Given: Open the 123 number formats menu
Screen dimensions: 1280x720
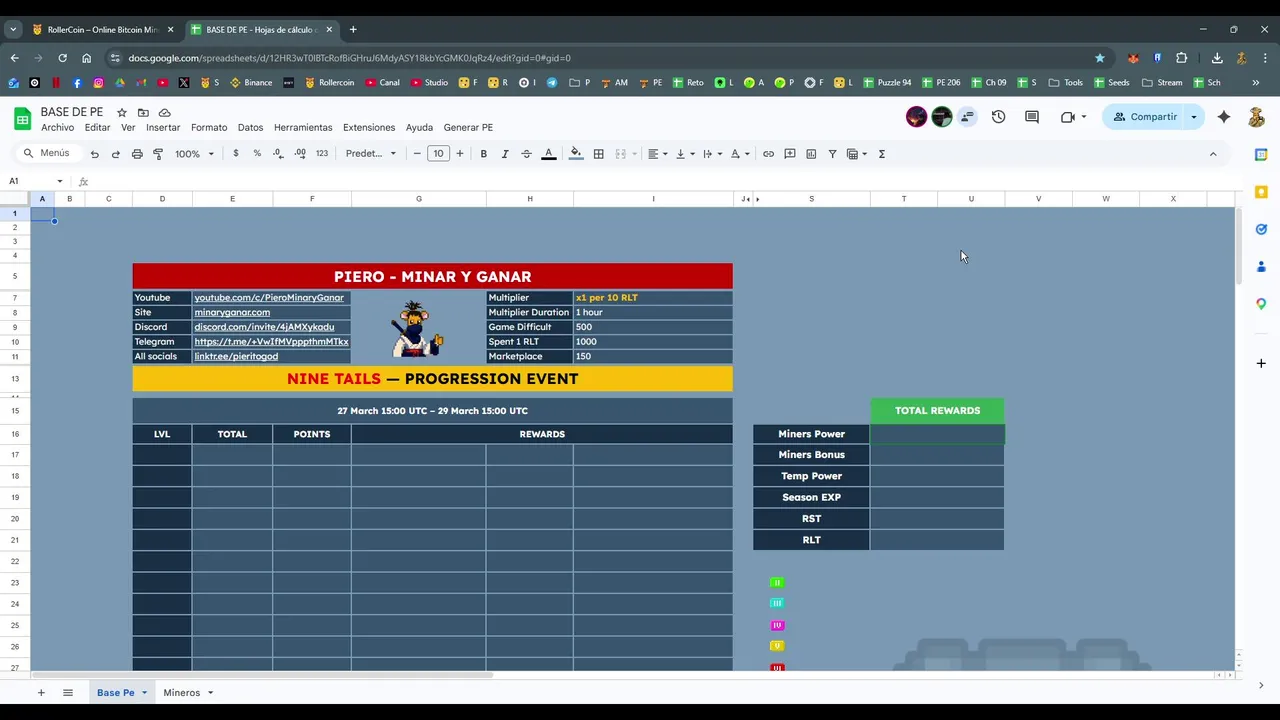Looking at the screenshot, I should (322, 154).
